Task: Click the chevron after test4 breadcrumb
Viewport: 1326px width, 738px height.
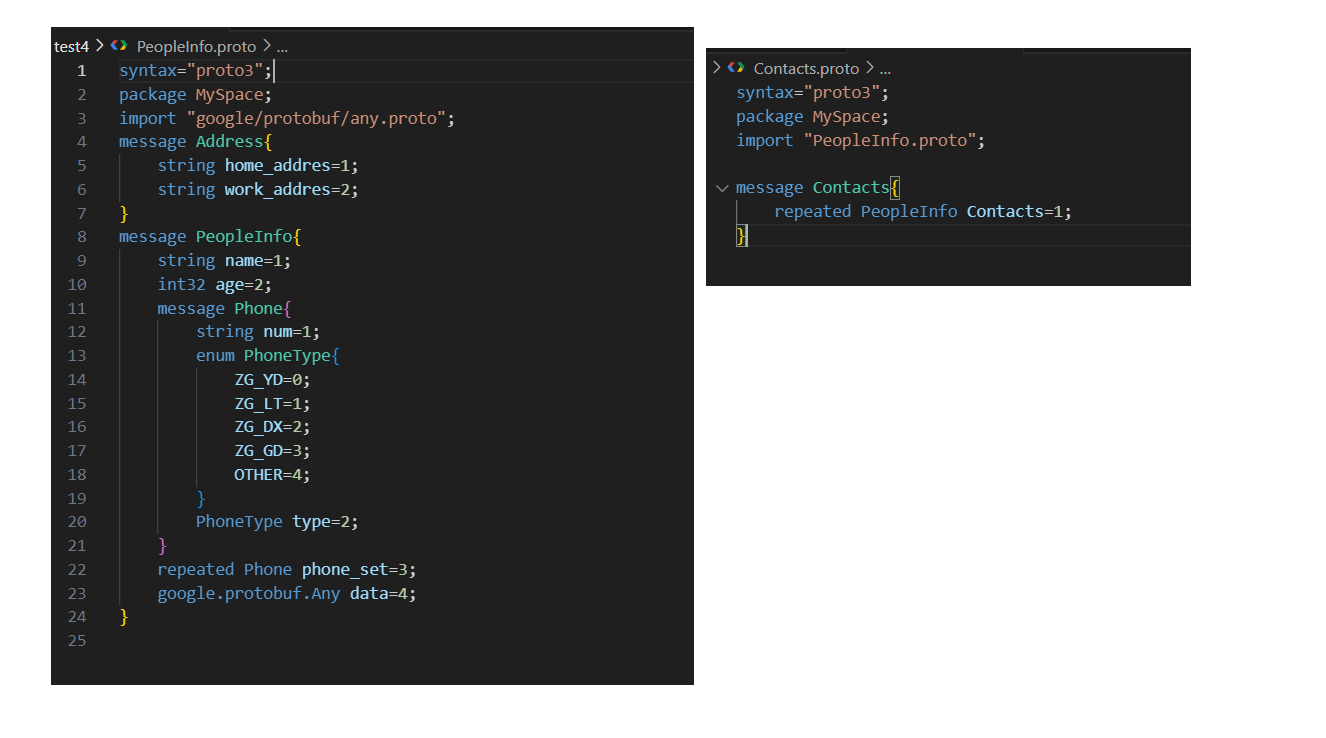Action: (x=100, y=46)
